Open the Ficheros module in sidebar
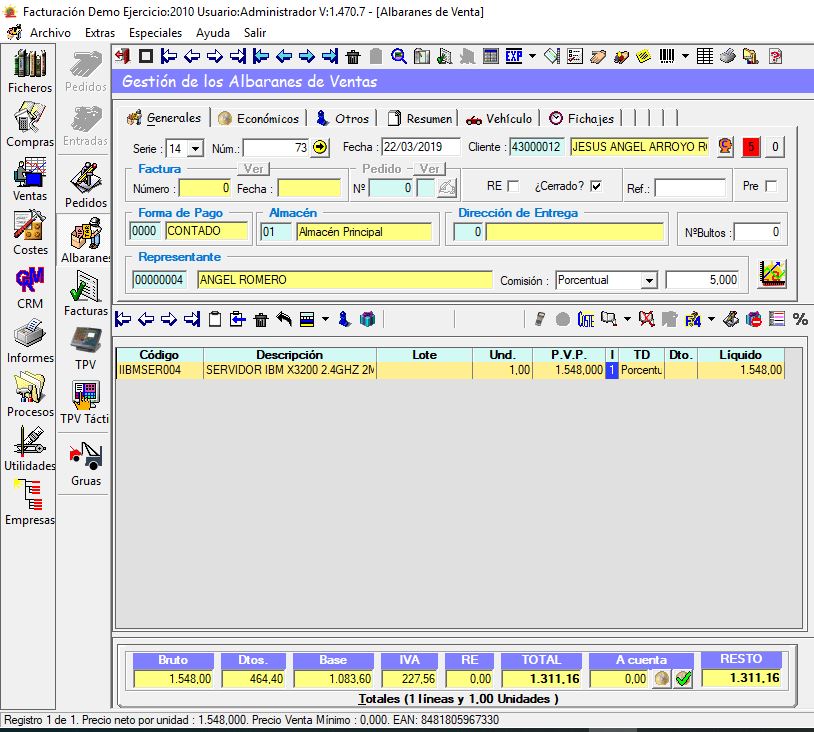The width and height of the screenshot is (814, 732). [x=30, y=71]
